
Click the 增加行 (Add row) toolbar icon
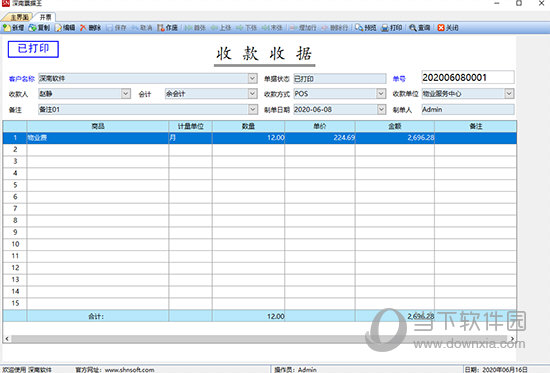303,27
